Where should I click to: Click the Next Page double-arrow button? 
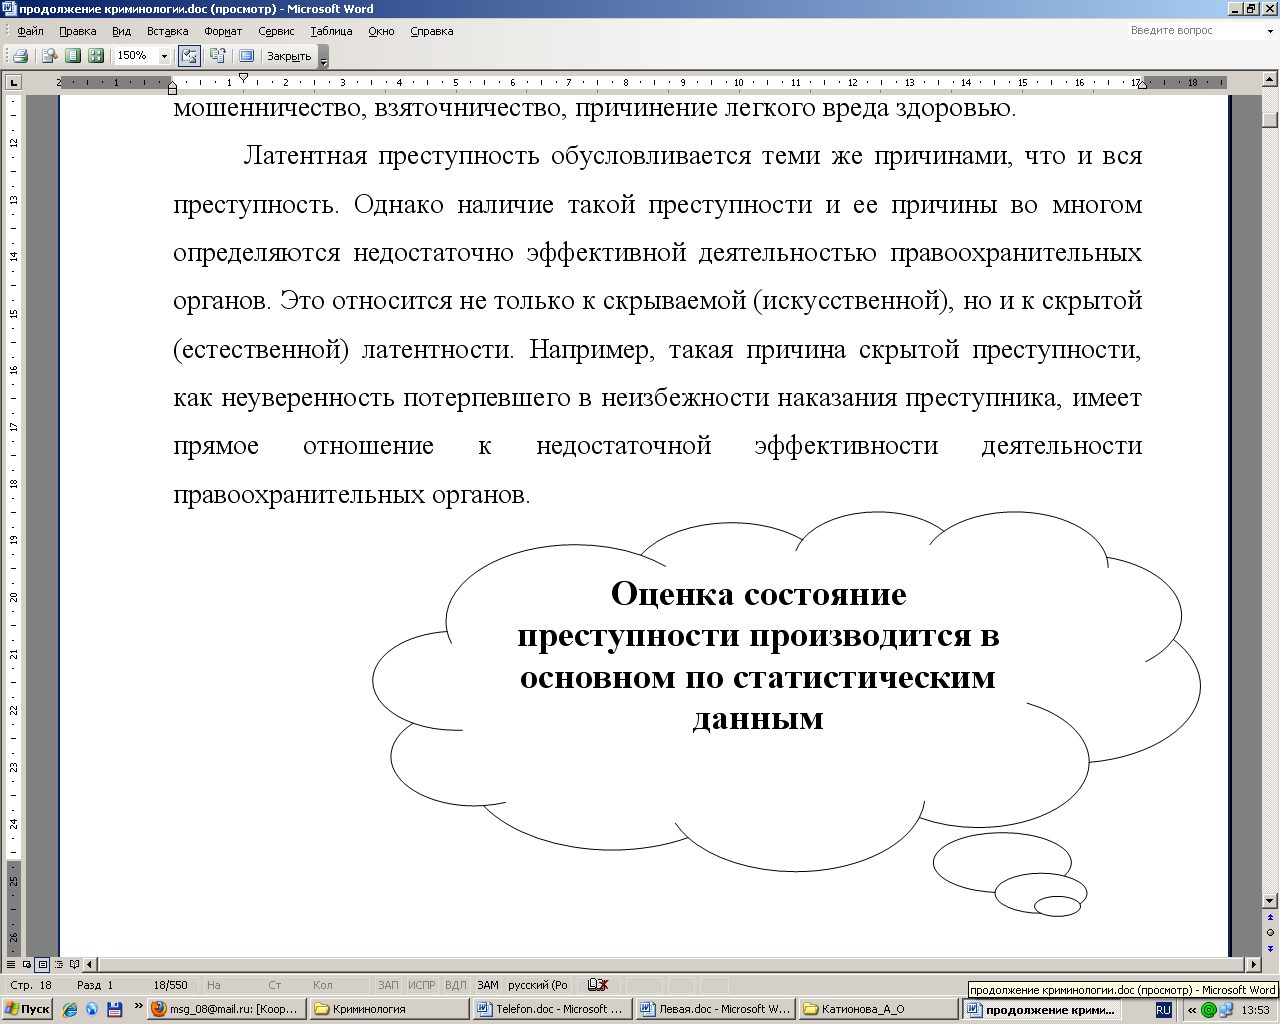coord(1271,948)
